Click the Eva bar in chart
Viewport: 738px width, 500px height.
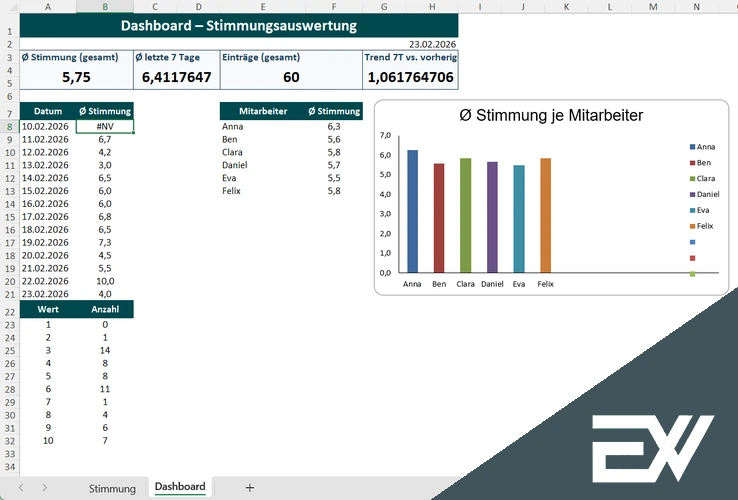pos(519,219)
